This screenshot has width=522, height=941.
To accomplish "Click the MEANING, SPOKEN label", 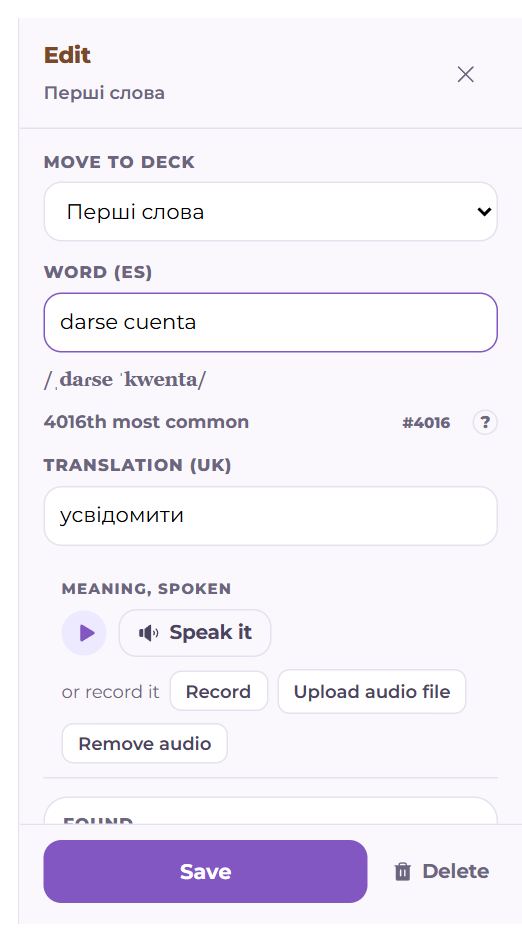I will coord(146,589).
